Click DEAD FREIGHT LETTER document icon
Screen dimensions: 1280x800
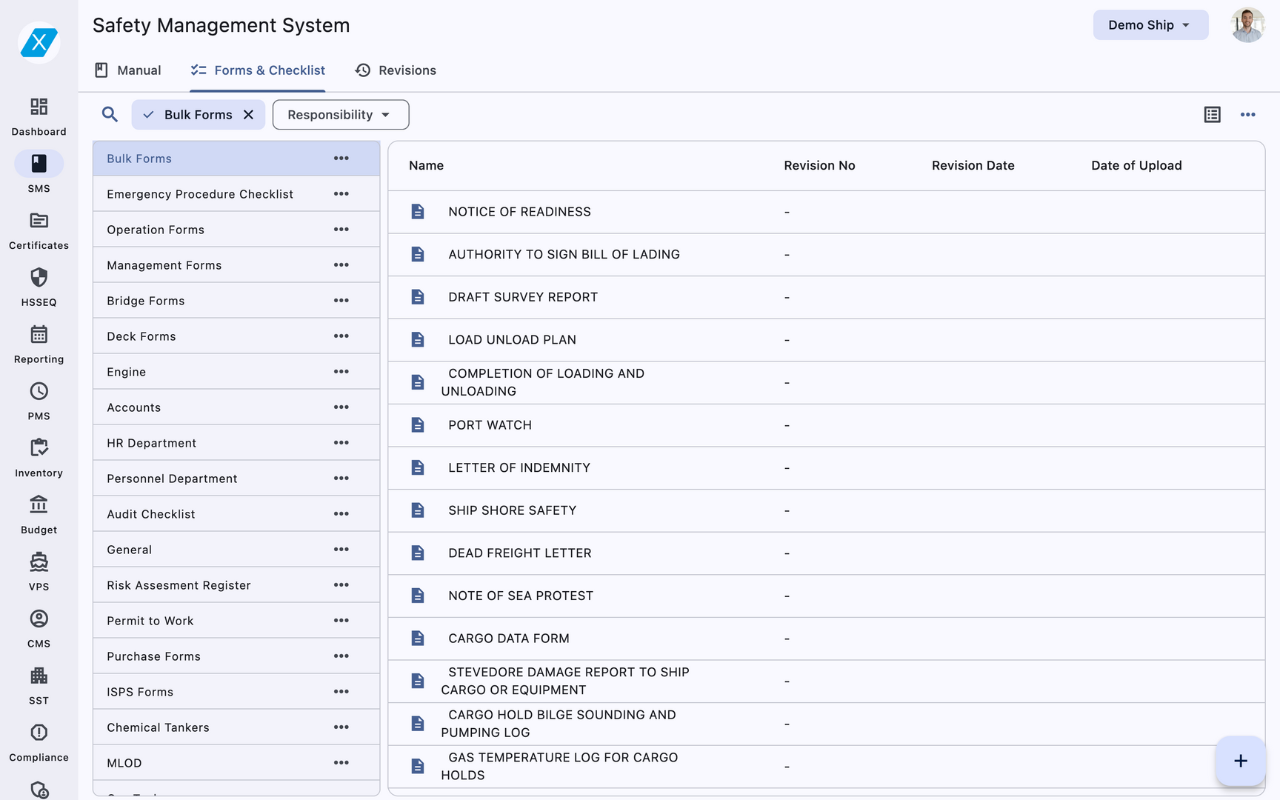click(418, 553)
